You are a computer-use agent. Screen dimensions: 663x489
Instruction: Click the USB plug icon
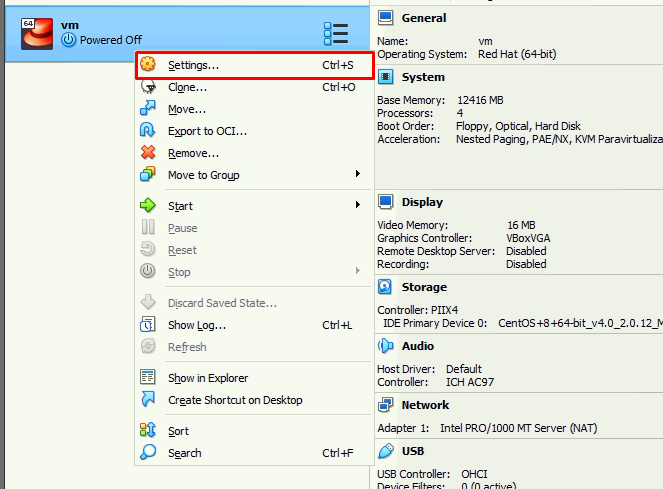pos(386,451)
